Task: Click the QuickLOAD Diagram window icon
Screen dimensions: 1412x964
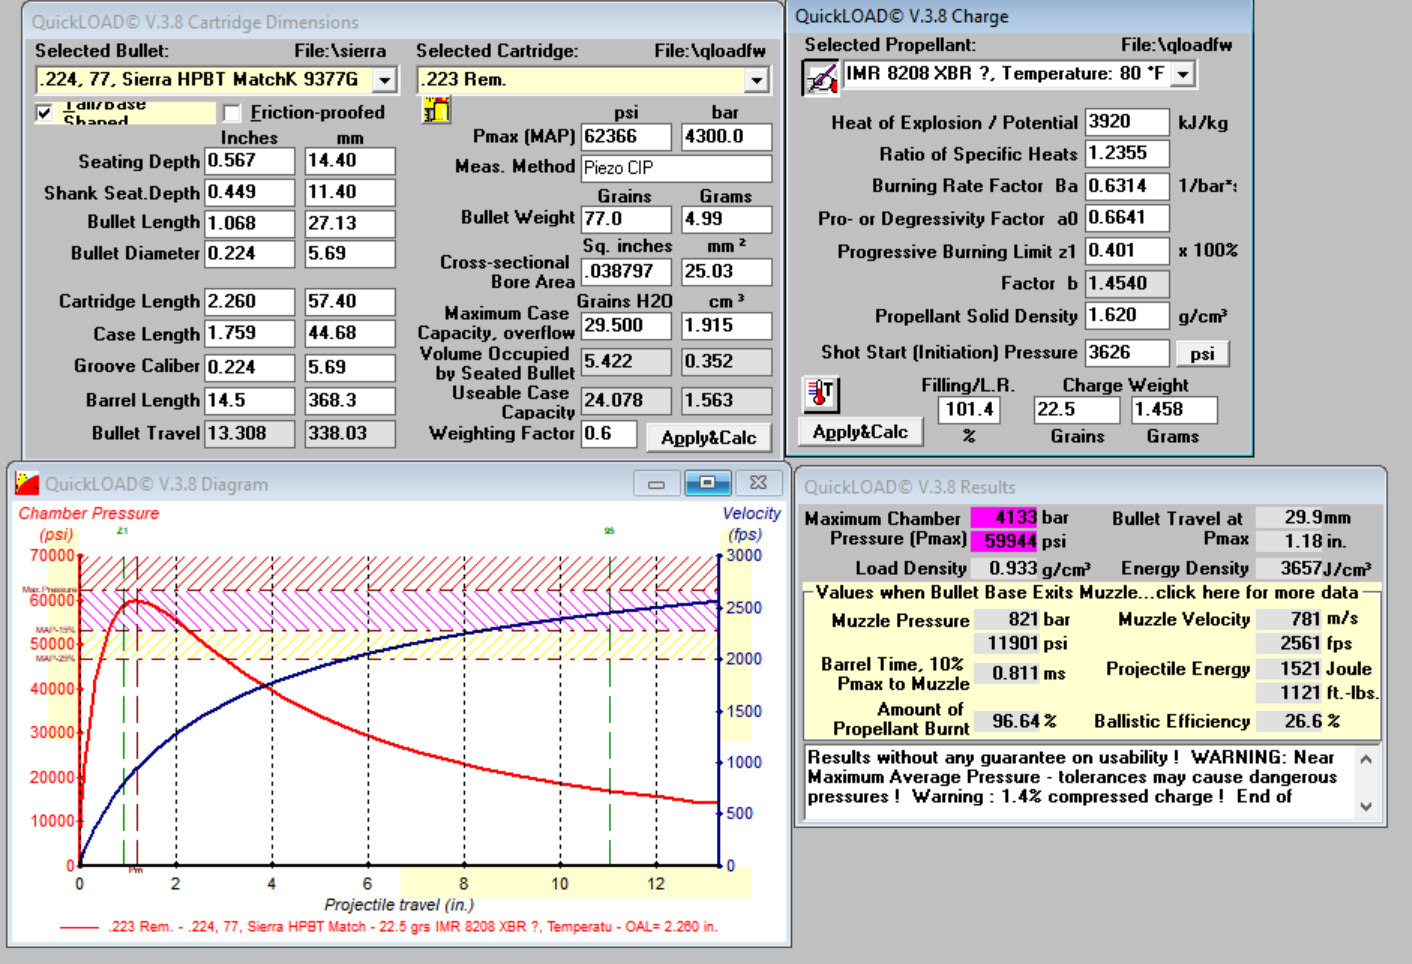Action: coord(28,484)
